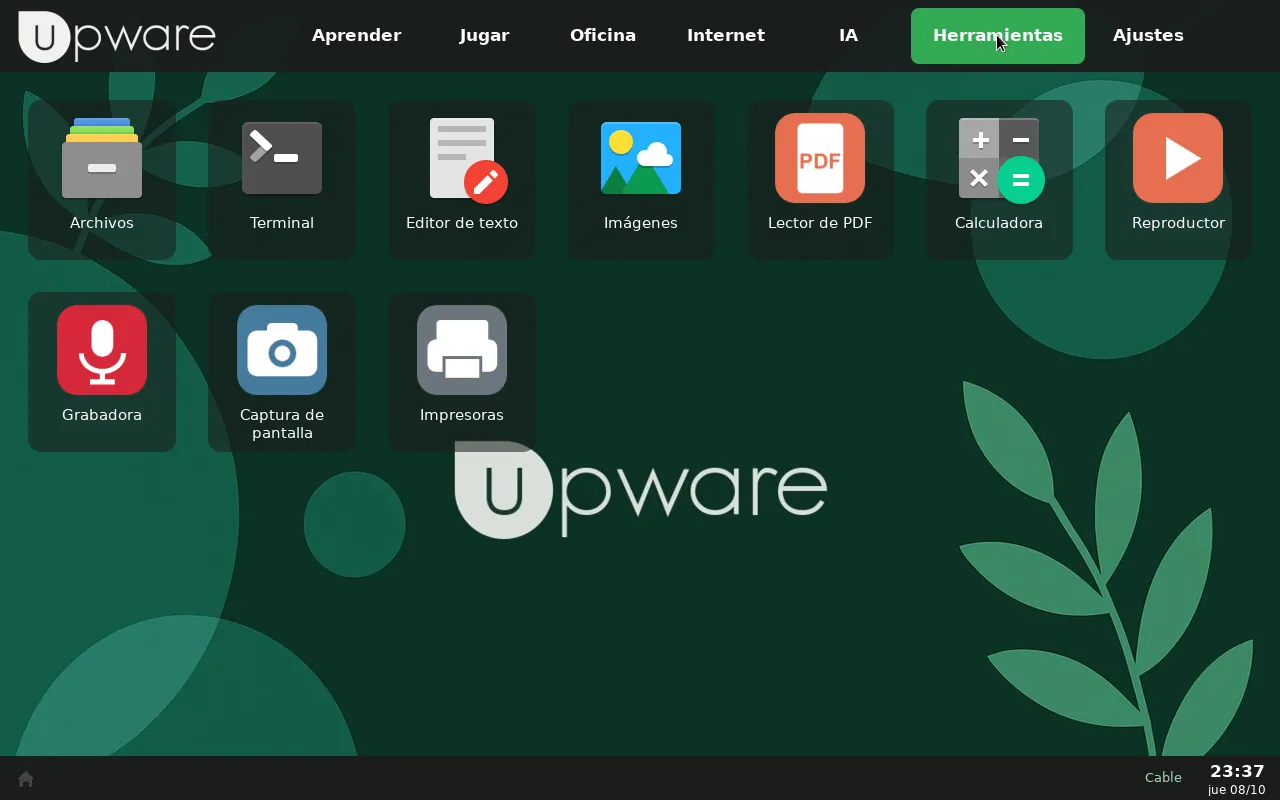
Task: Switch to the Aprender tab
Action: tap(357, 36)
